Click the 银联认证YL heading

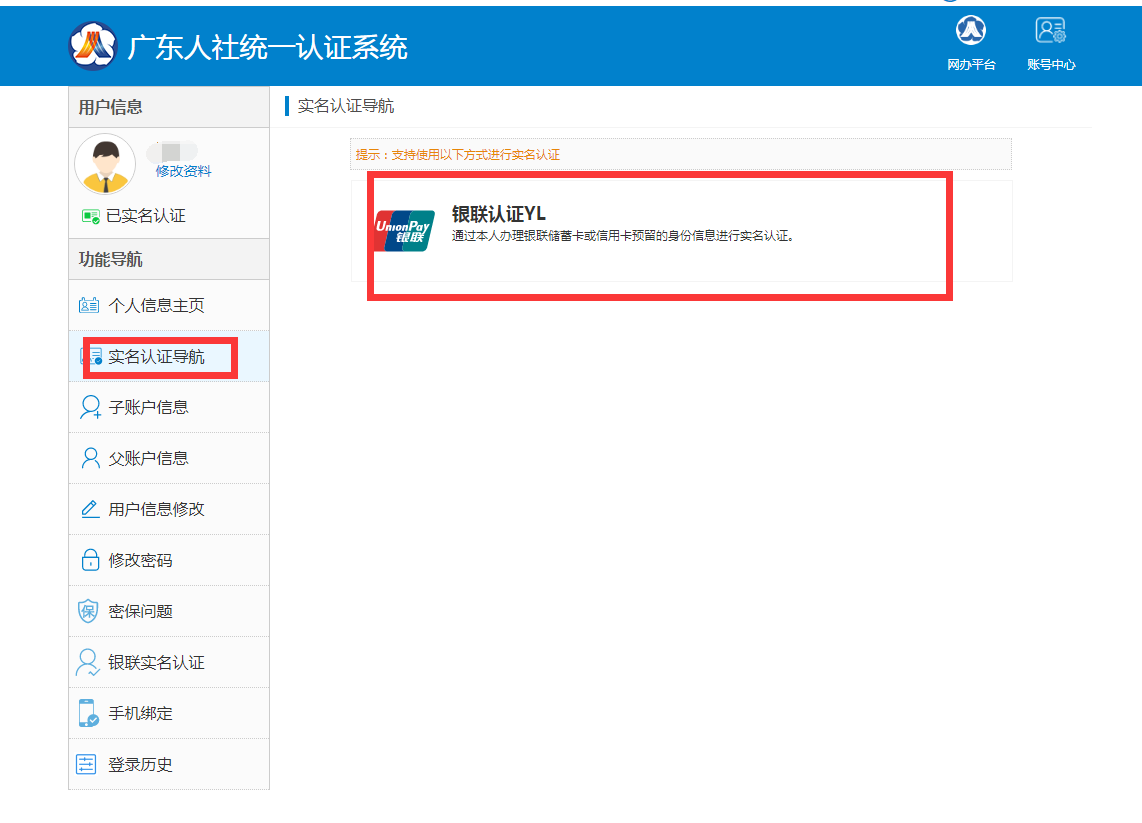tap(498, 214)
